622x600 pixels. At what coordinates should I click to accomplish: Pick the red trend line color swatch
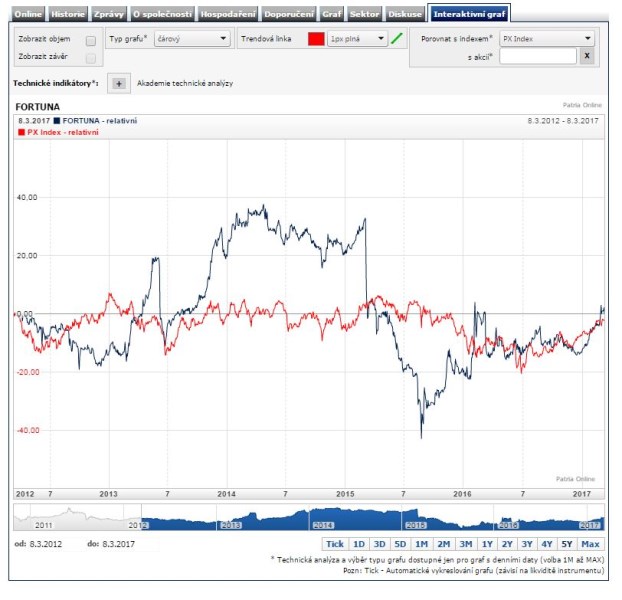pyautogui.click(x=315, y=39)
